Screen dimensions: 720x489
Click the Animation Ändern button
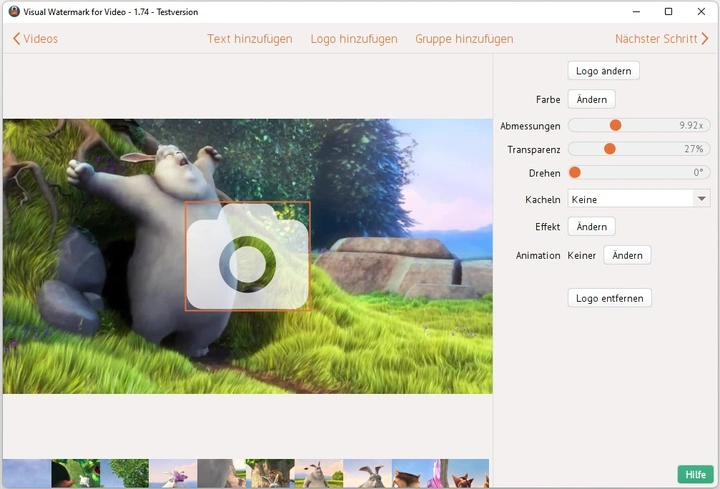pyautogui.click(x=627, y=255)
